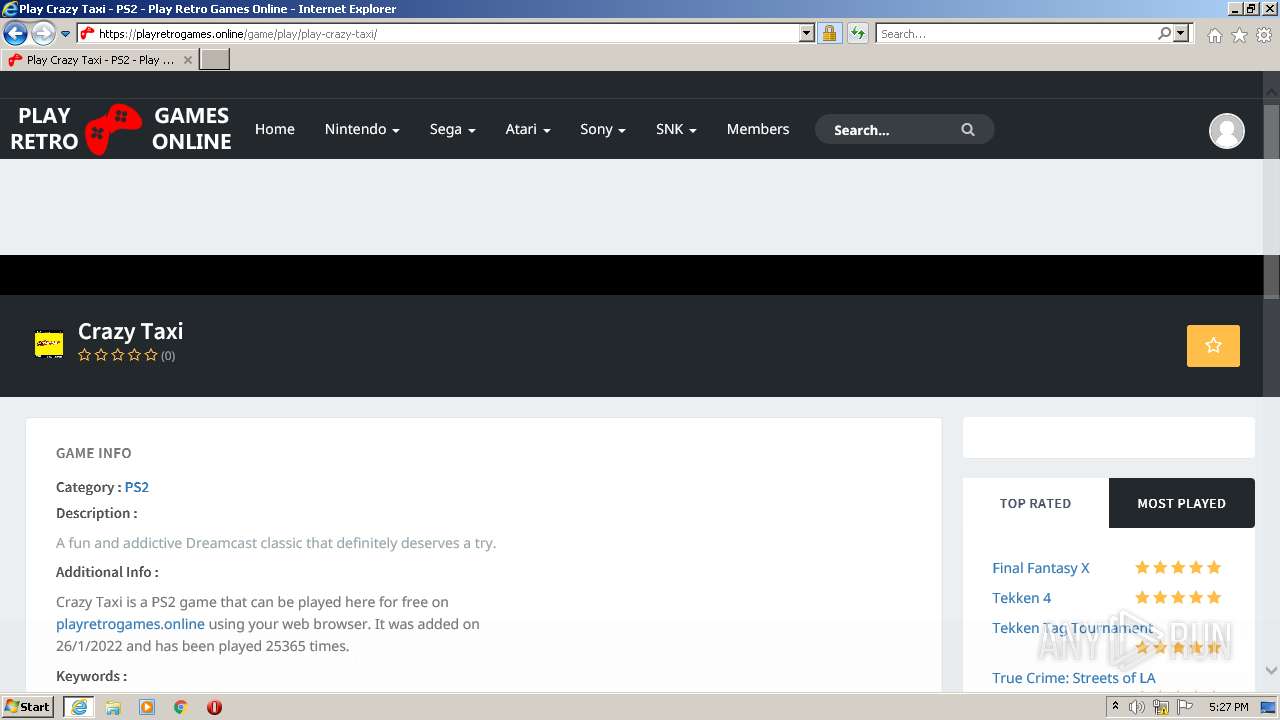Expand the Sega menu
Screen dimensions: 1280x720
tap(452, 129)
